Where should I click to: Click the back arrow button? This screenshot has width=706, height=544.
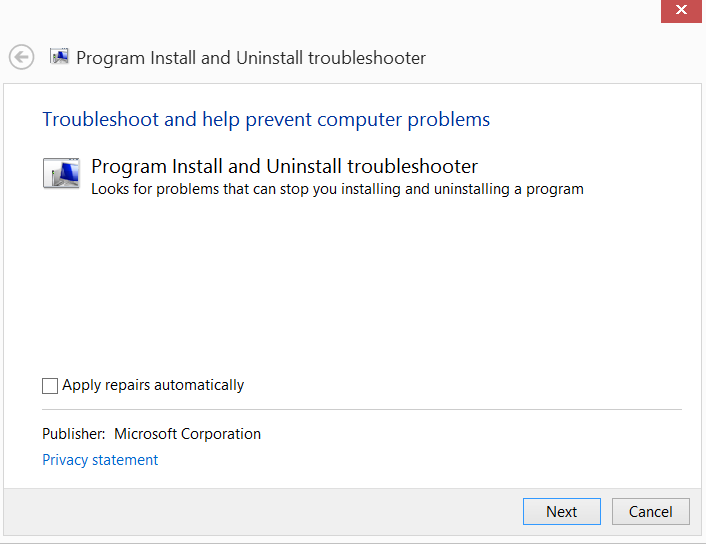click(x=21, y=57)
